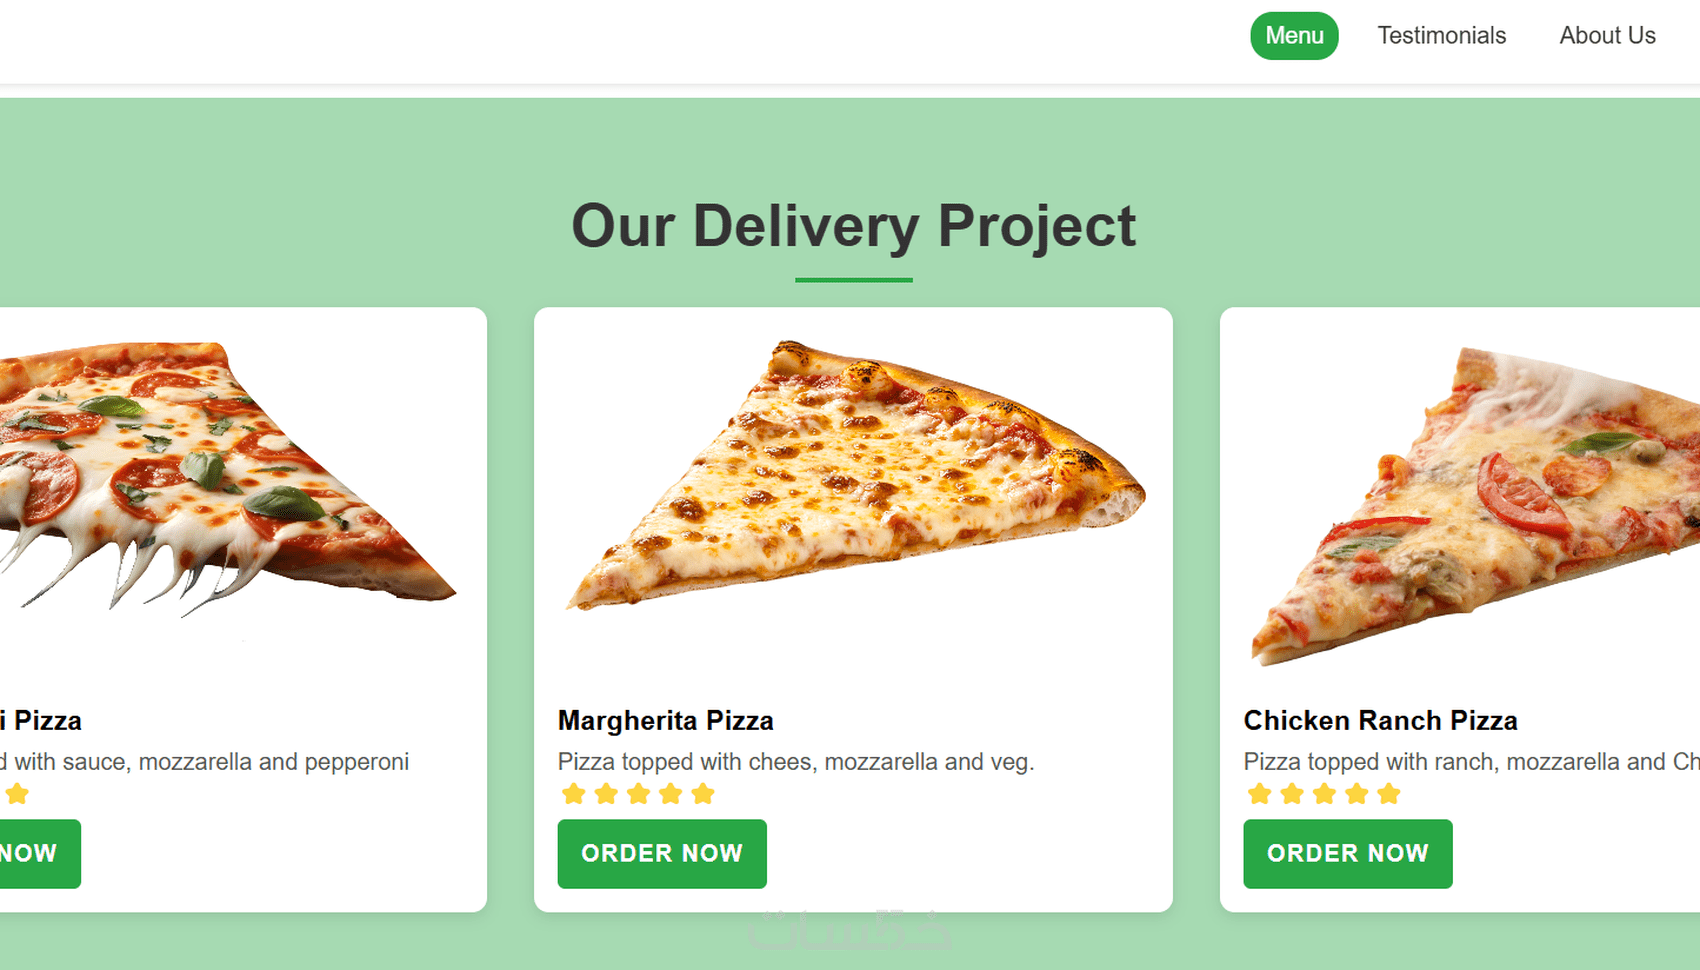Image resolution: width=1700 pixels, height=970 pixels.
Task: Select third star of Margherita Pizza rating
Action: tap(638, 794)
